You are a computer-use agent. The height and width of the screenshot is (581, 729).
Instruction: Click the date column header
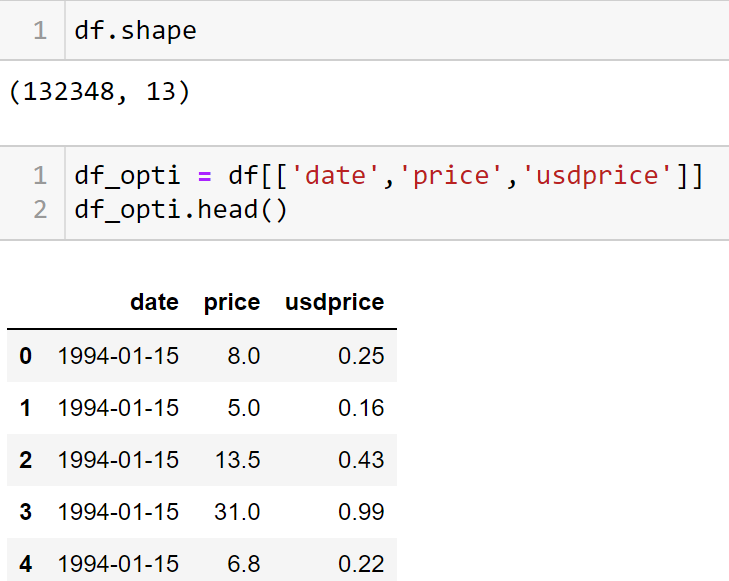tap(154, 303)
